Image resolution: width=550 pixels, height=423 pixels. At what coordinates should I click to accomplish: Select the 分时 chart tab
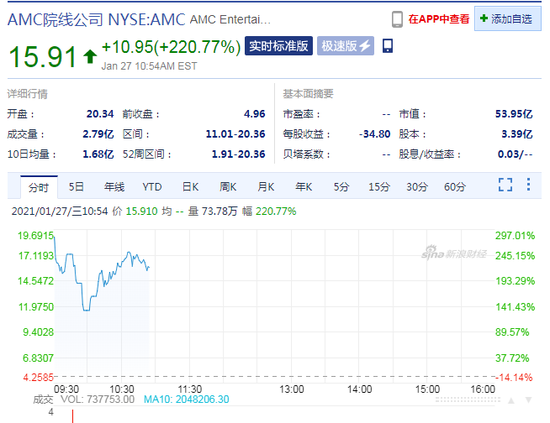pyautogui.click(x=39, y=187)
